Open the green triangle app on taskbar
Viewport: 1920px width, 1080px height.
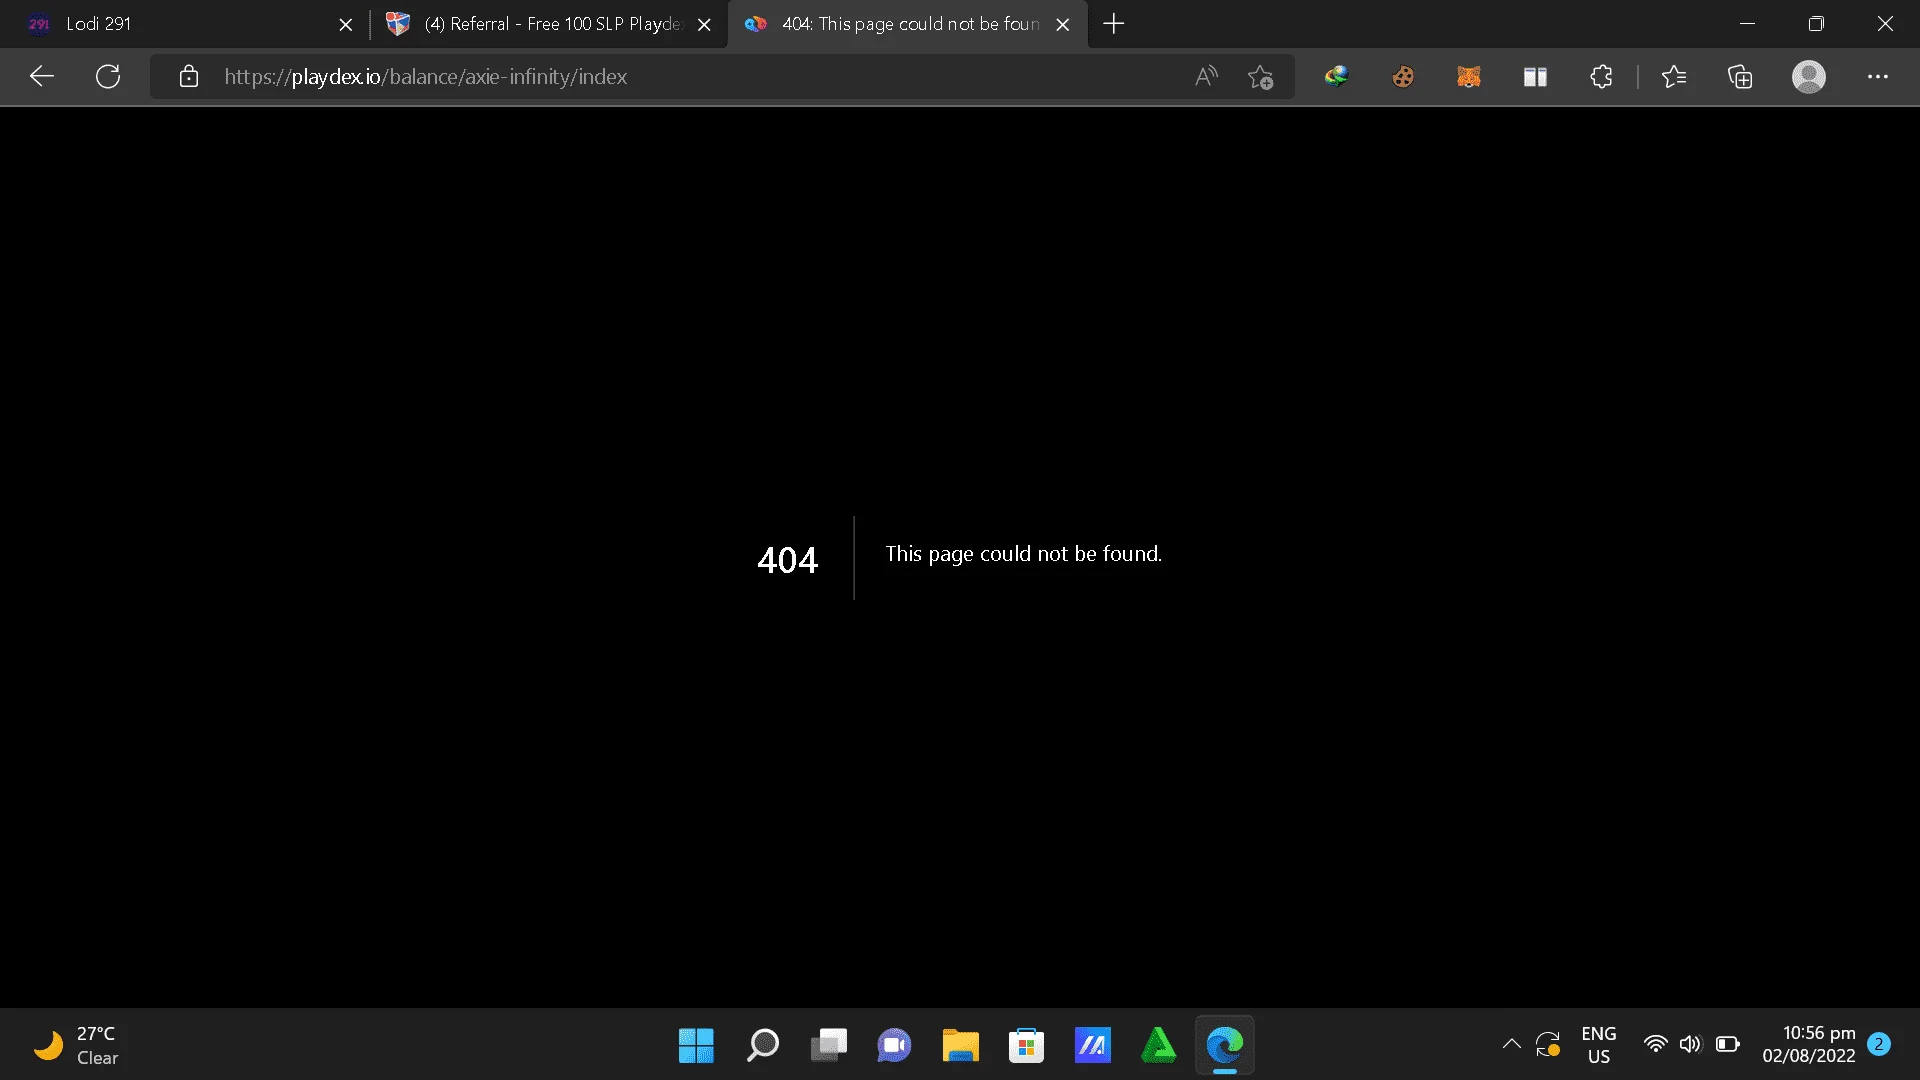tap(1158, 1046)
